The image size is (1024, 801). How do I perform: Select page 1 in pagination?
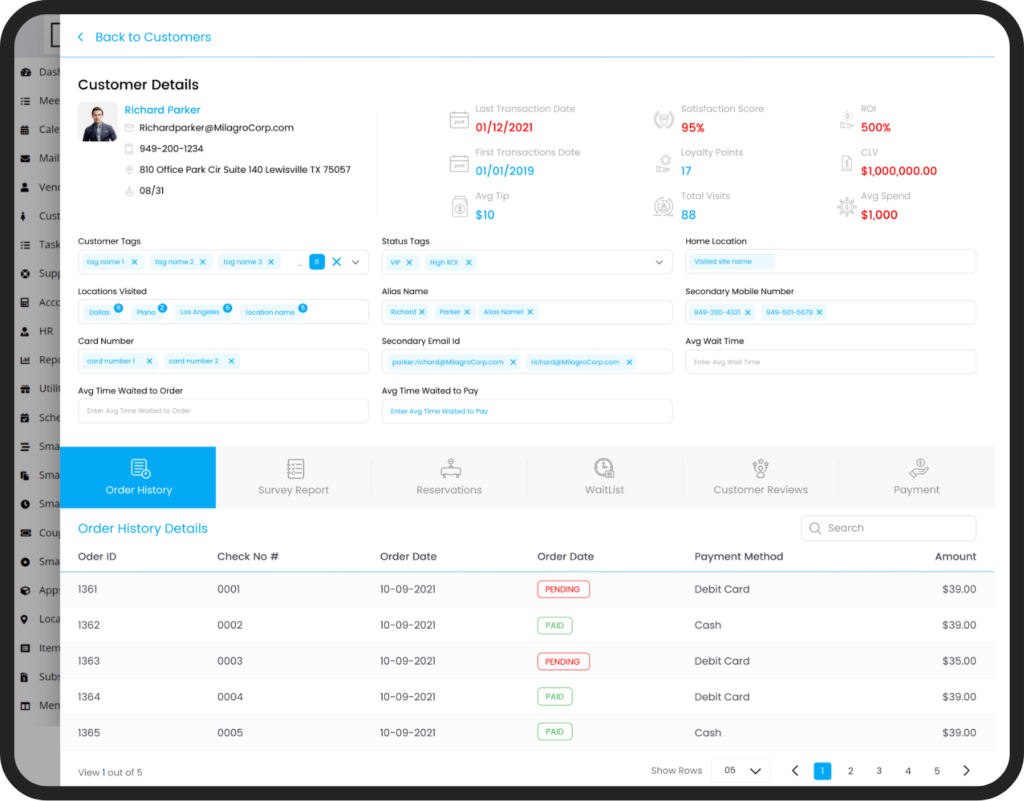tap(822, 771)
